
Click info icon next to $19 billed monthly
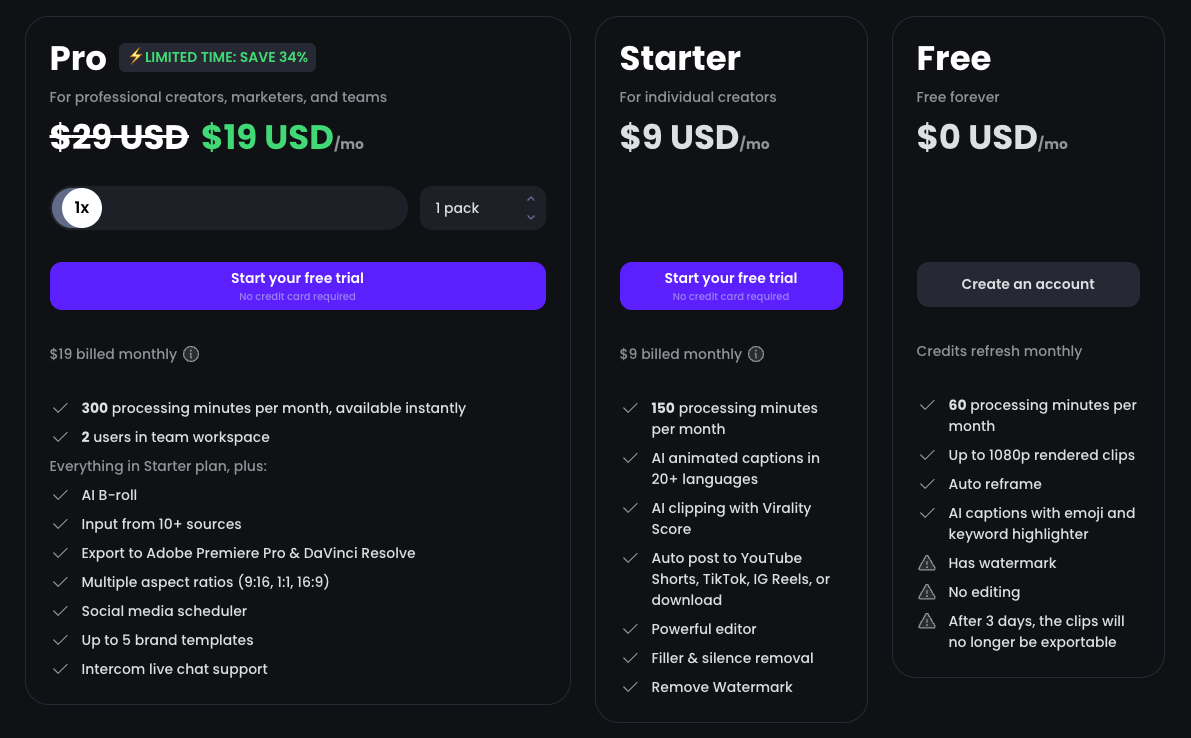(x=191, y=354)
